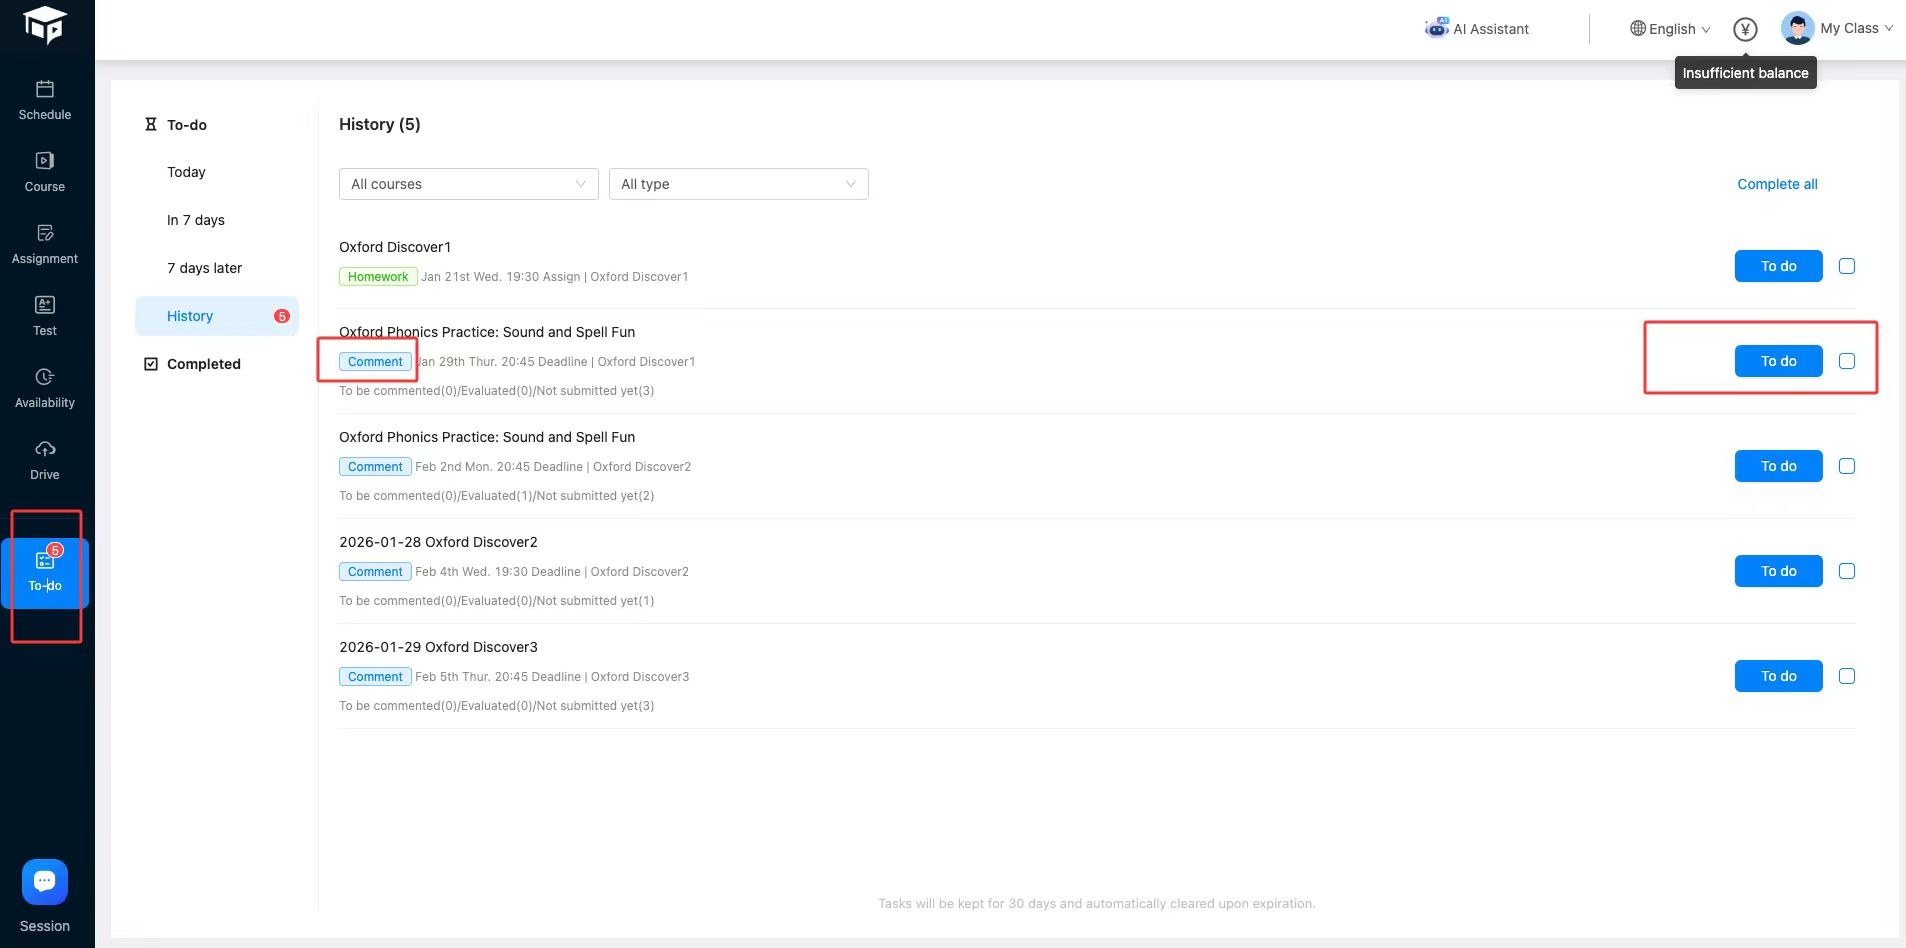Go to Assignment via sidebar icon
The image size is (1906, 948).
[x=45, y=234]
